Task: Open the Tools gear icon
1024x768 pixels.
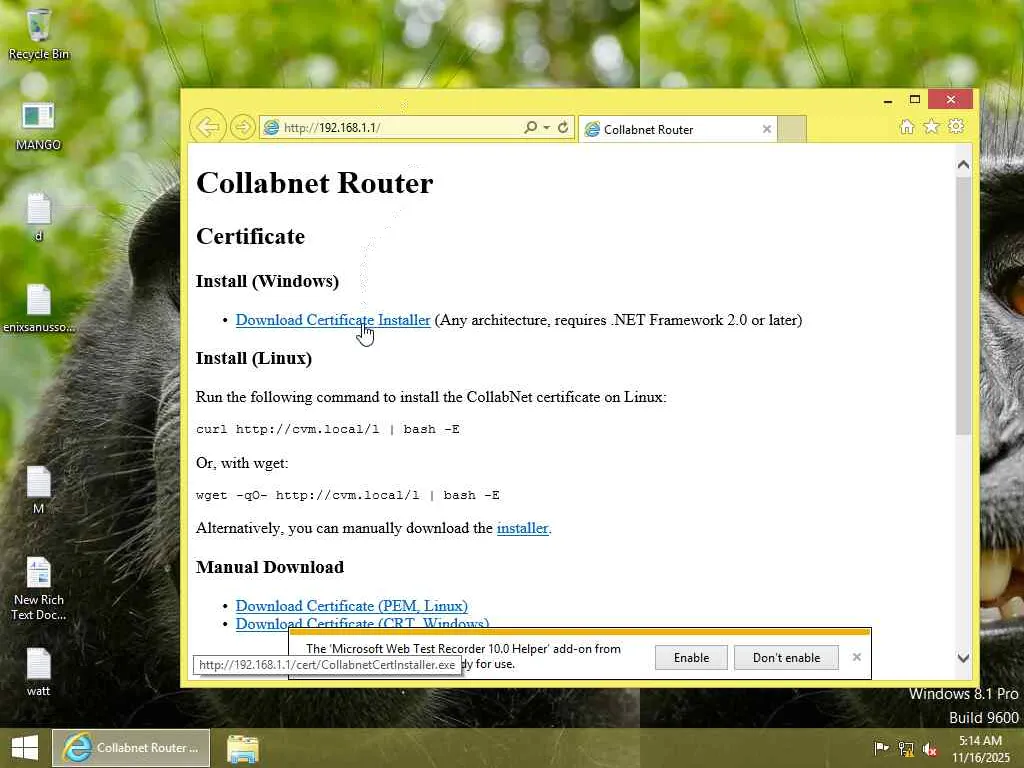Action: pos(956,126)
